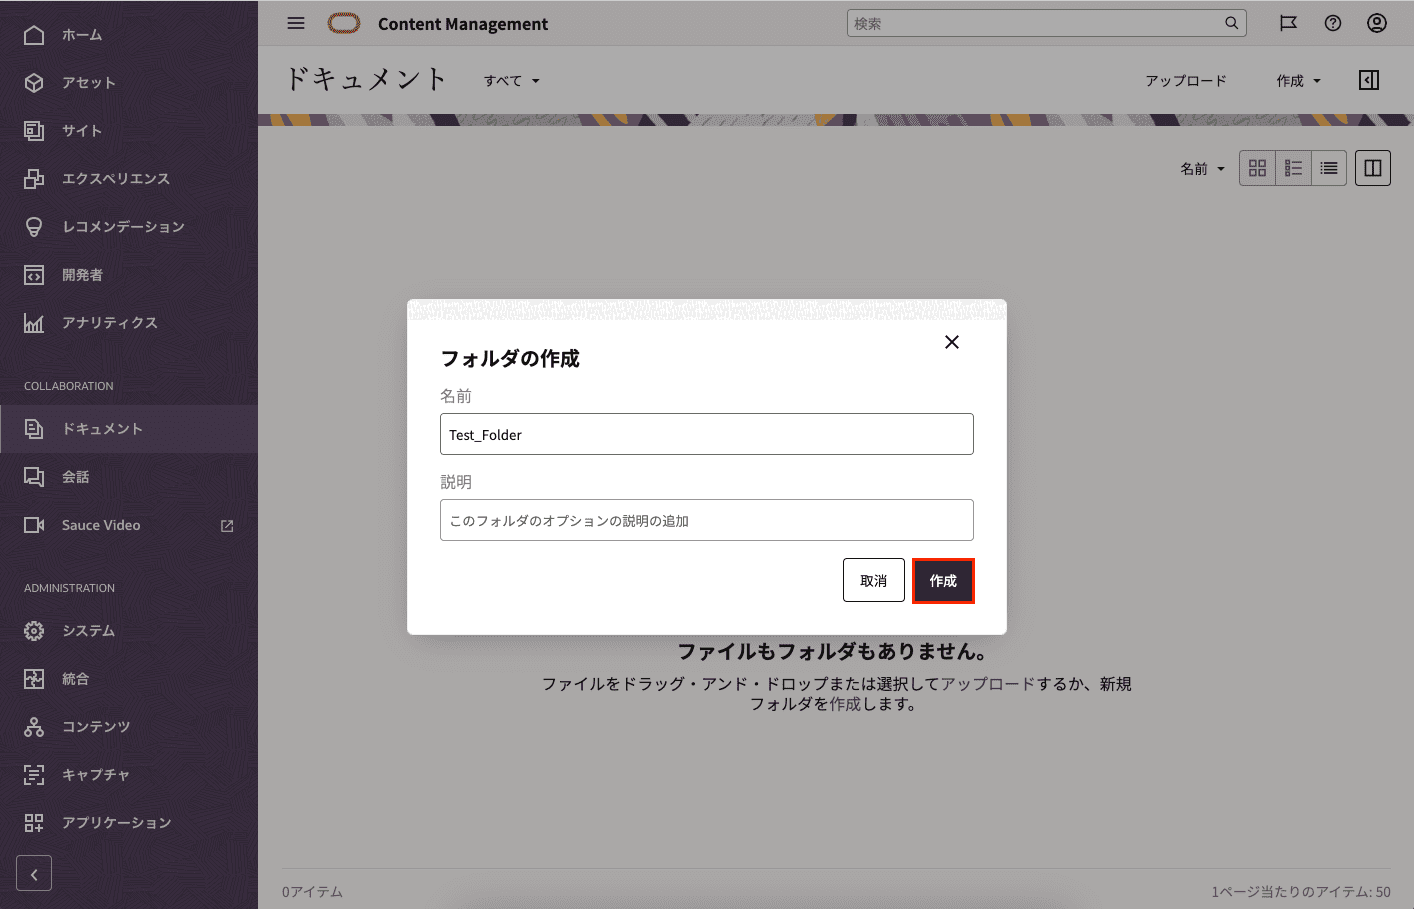
Task: Open the user profile icon
Action: point(1376,23)
